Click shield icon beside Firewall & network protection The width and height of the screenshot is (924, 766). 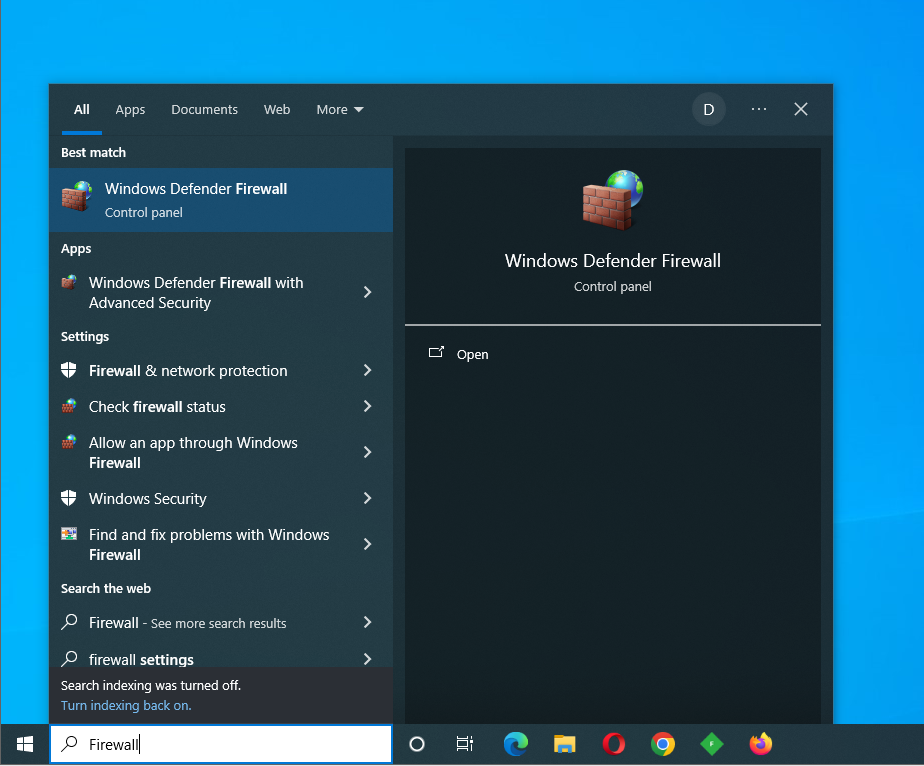[x=69, y=370]
